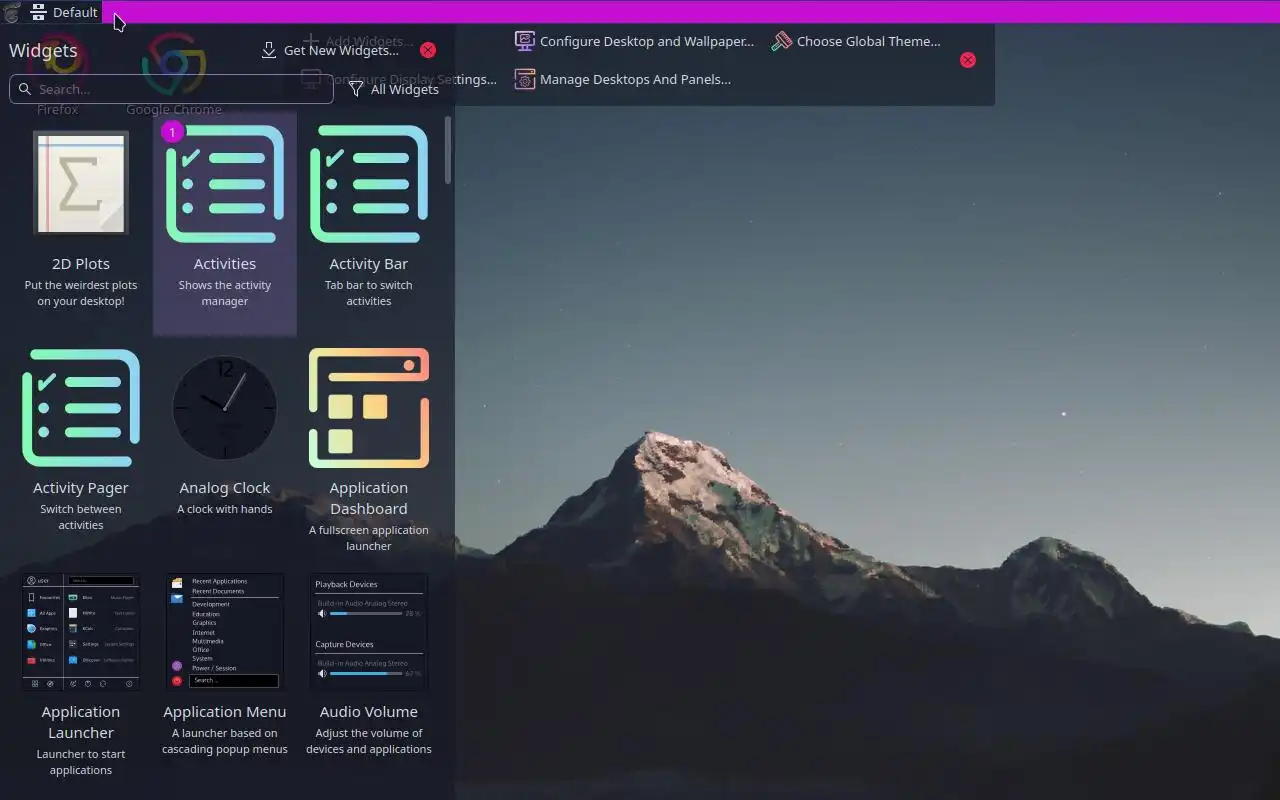The height and width of the screenshot is (800, 1280).
Task: Click the Get New Widgets button
Action: (329, 50)
